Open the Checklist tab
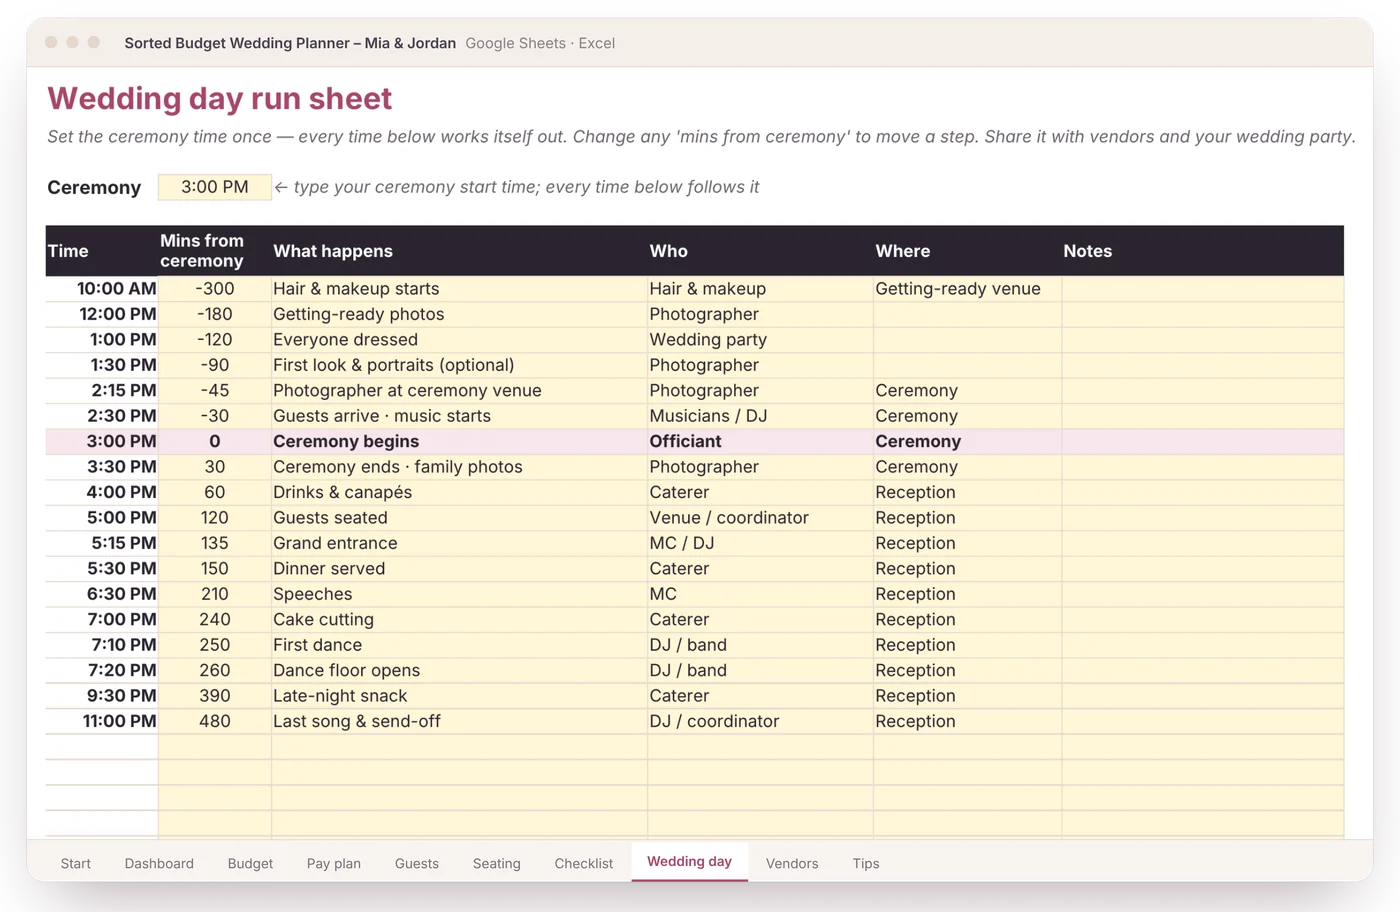Screen dimensions: 1400x912 [584, 863]
